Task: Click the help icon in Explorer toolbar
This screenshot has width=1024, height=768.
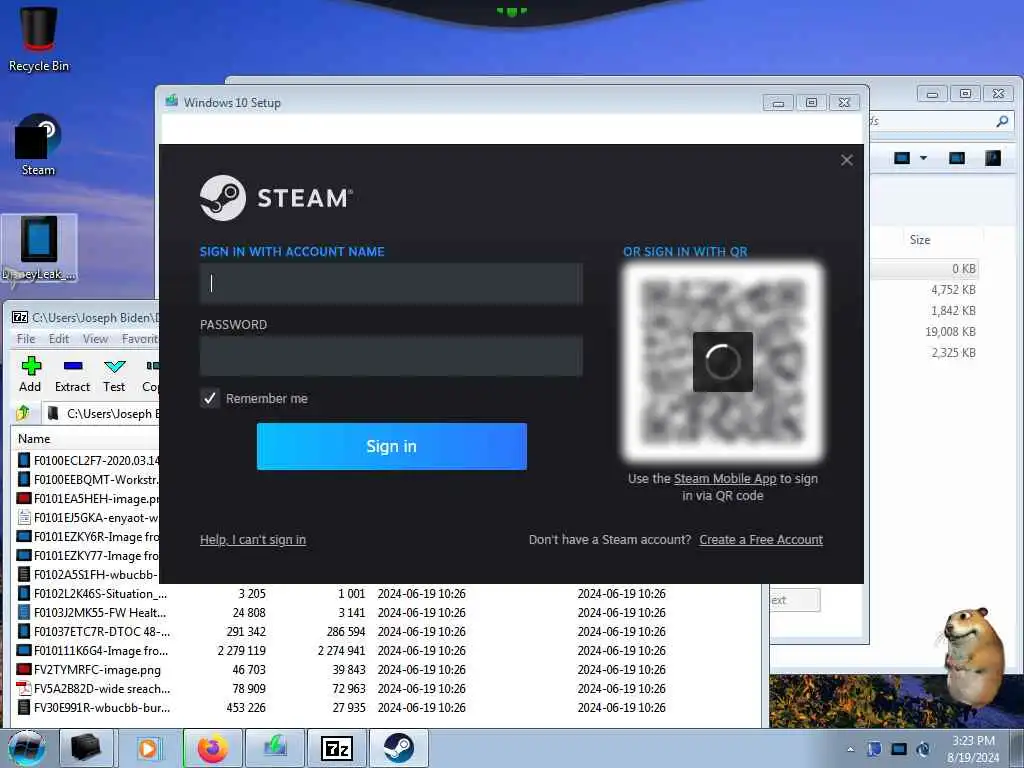Action: pos(993,158)
